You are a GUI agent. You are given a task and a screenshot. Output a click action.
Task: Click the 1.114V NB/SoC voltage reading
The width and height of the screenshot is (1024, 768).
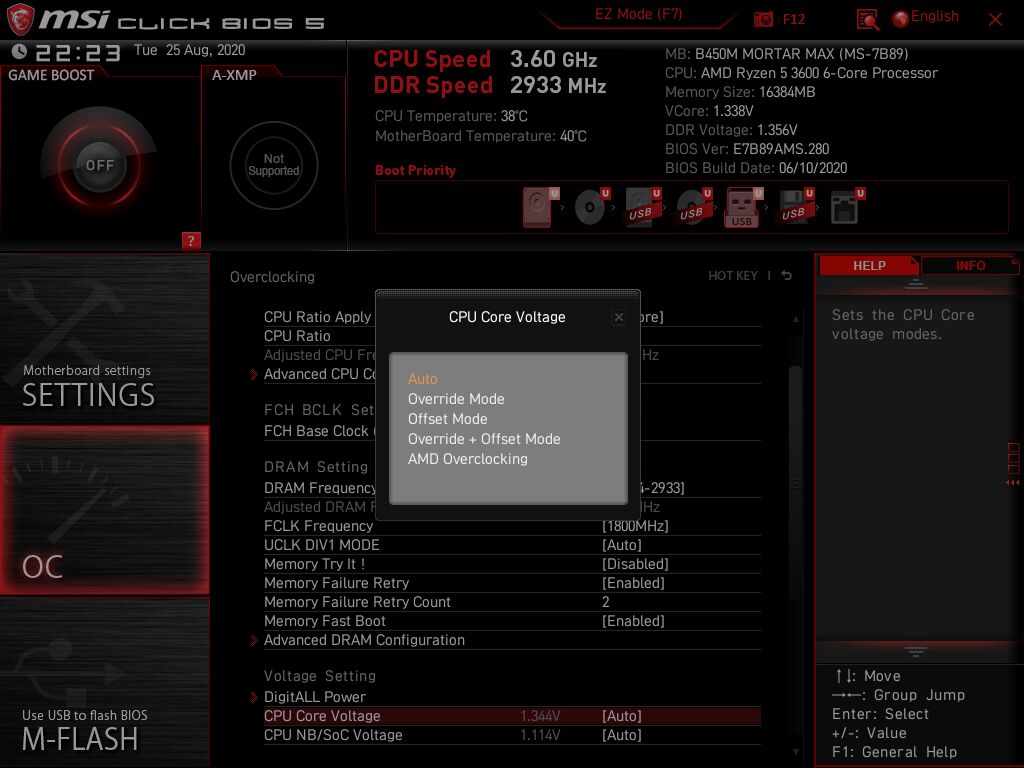coord(540,735)
